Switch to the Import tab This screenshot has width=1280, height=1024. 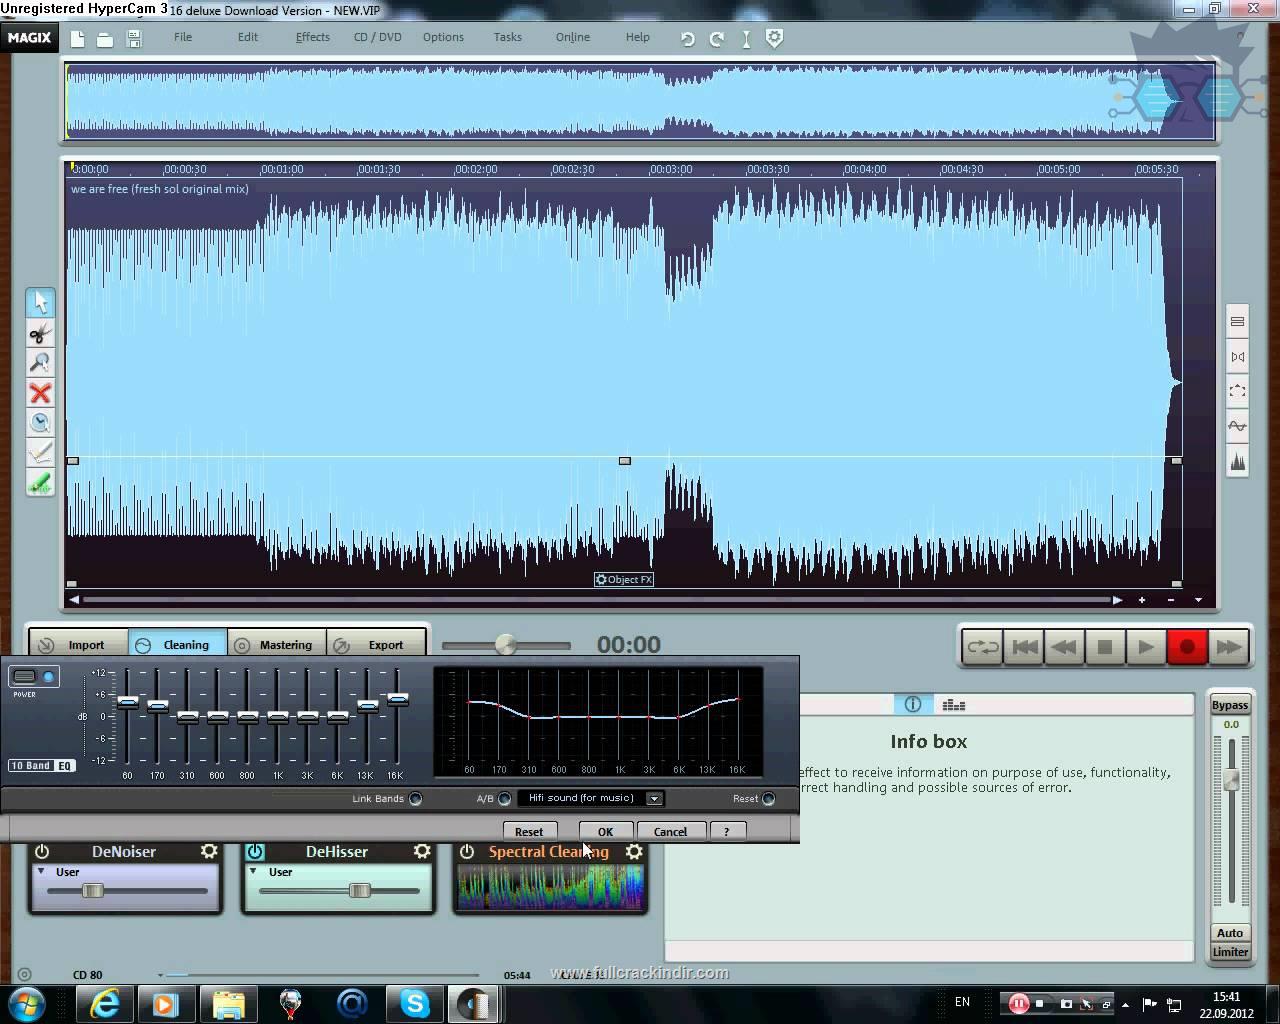(79, 645)
